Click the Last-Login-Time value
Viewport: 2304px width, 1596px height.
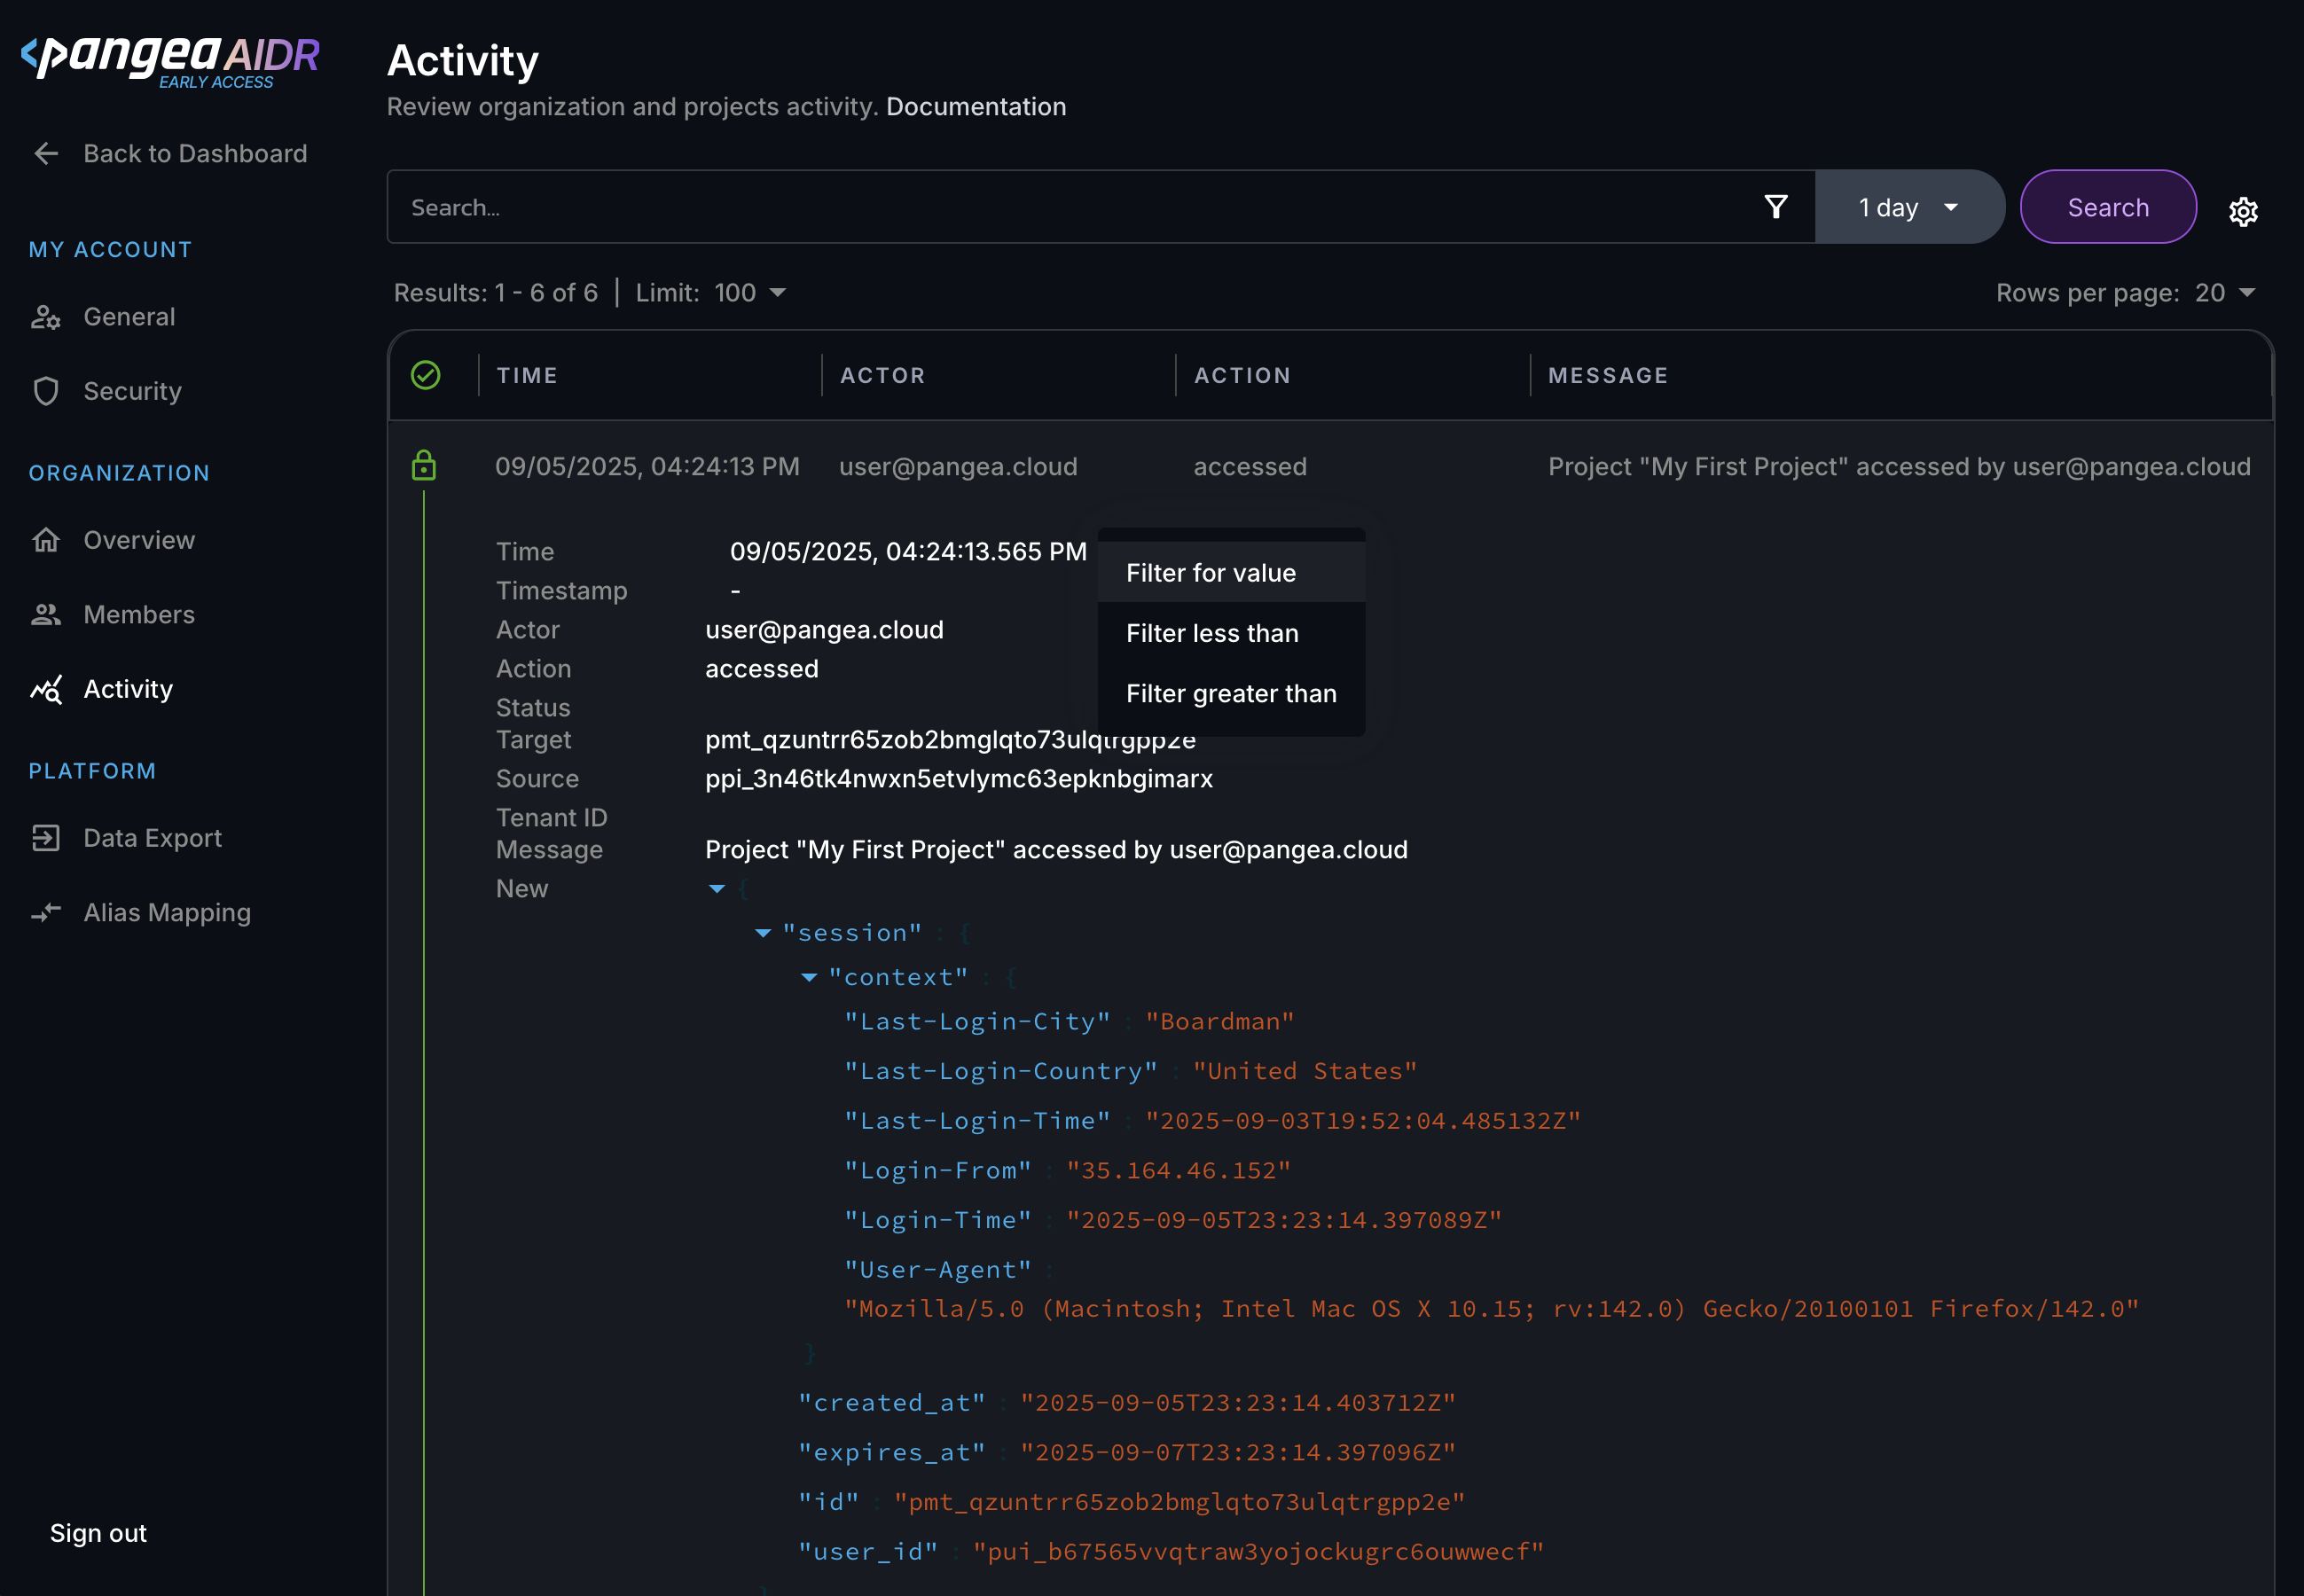coord(1363,1121)
